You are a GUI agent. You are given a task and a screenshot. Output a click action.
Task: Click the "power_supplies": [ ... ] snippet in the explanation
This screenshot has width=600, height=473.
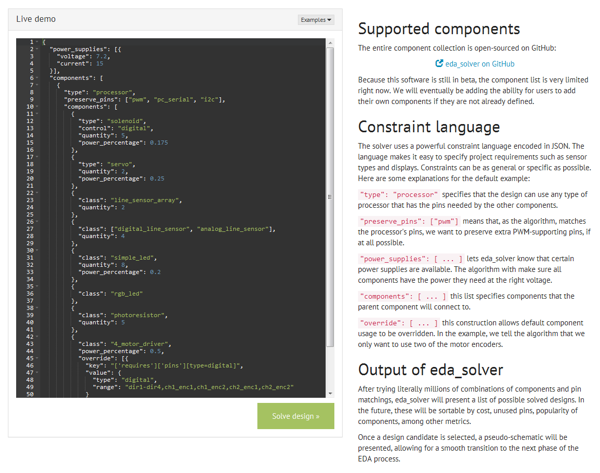[411, 259]
